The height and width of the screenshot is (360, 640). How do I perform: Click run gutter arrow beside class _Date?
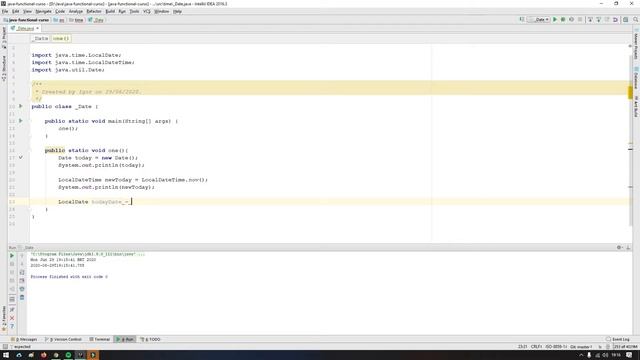pyautogui.click(x=21, y=106)
